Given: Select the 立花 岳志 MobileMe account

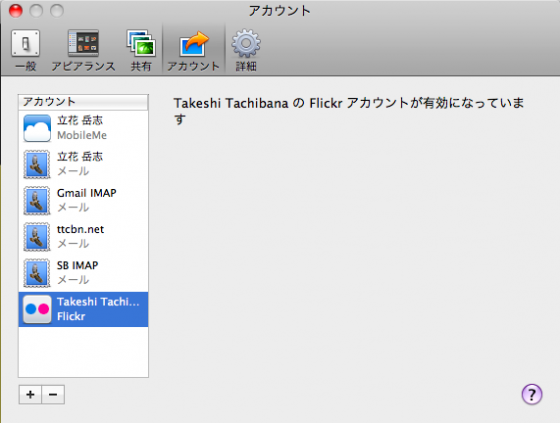Looking at the screenshot, I should click(83, 128).
